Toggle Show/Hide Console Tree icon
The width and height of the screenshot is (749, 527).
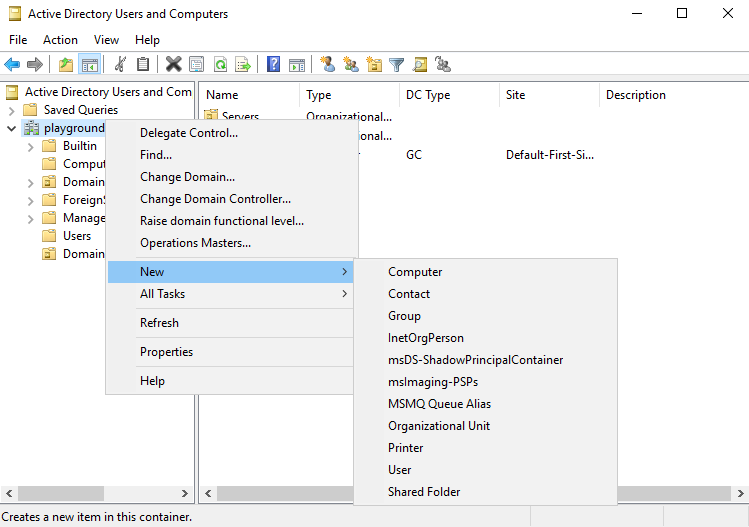tap(89, 64)
